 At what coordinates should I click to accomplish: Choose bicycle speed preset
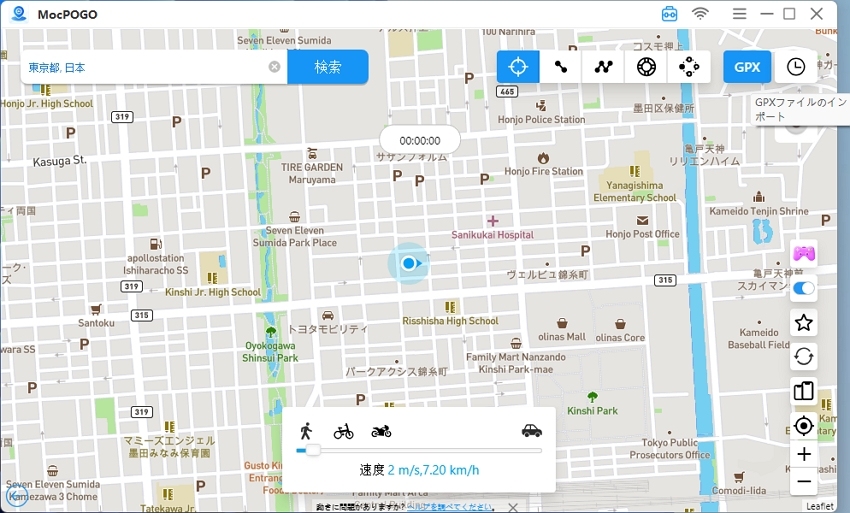(x=343, y=431)
